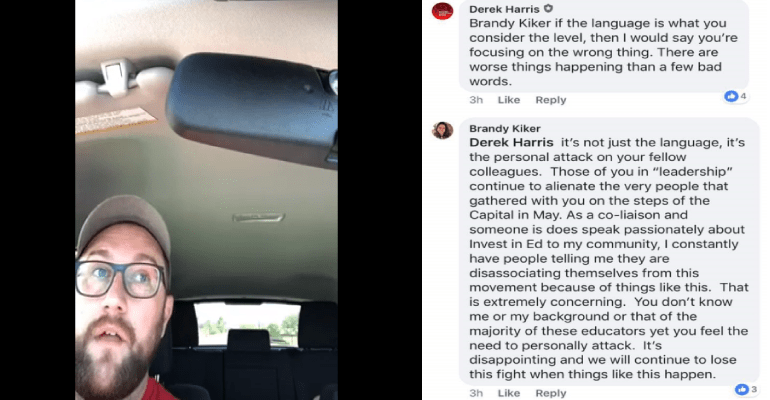Open Brandy Kiker author name link
Image resolution: width=770 pixels, height=400 pixels.
(505, 129)
